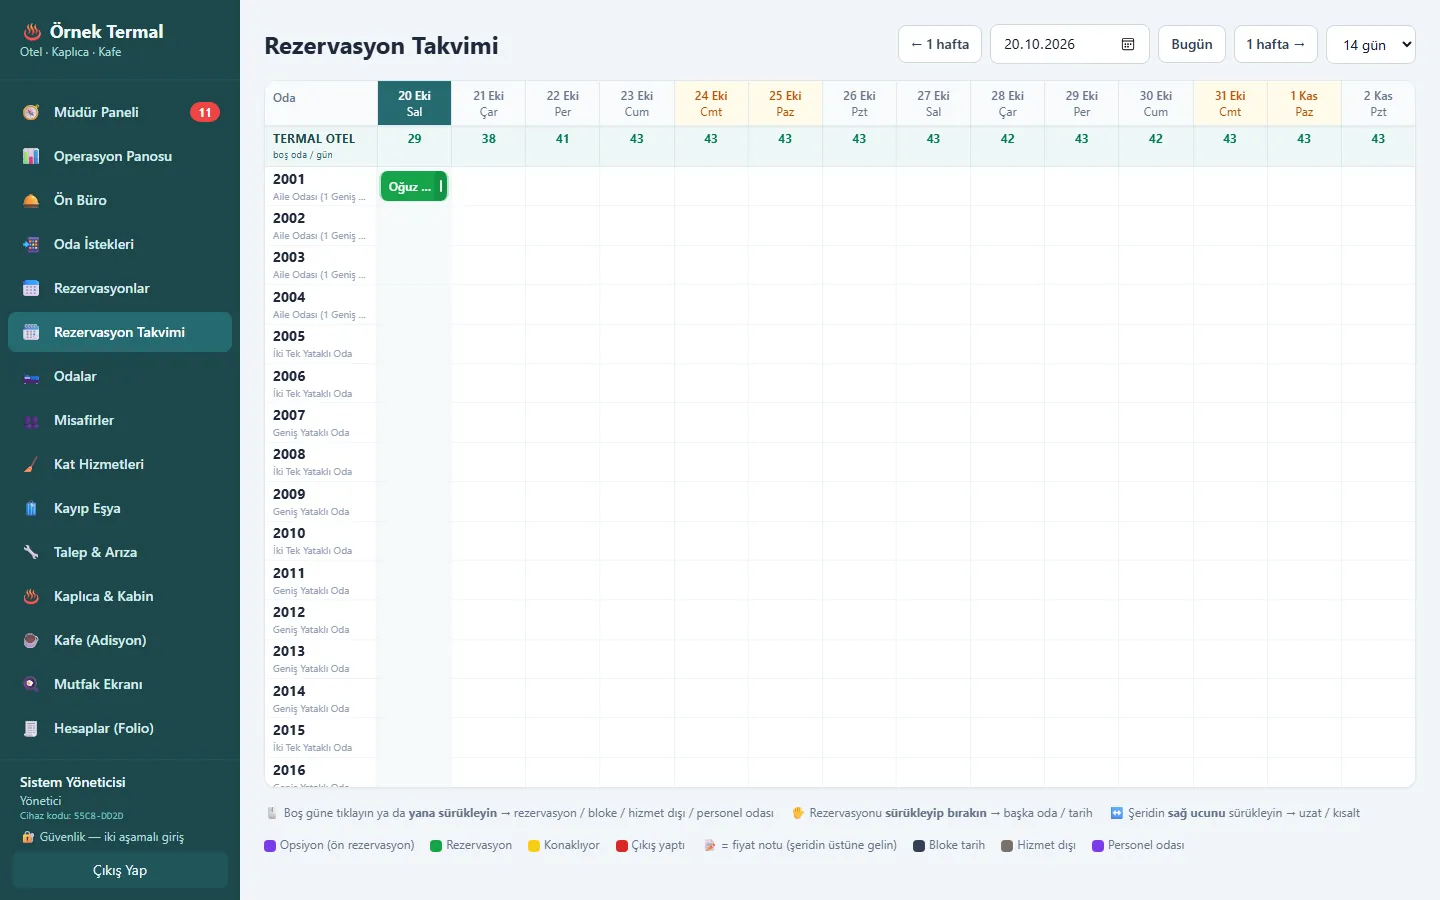Click the purple Opsiyon legend swatch
The width and height of the screenshot is (1440, 900).
(x=270, y=845)
